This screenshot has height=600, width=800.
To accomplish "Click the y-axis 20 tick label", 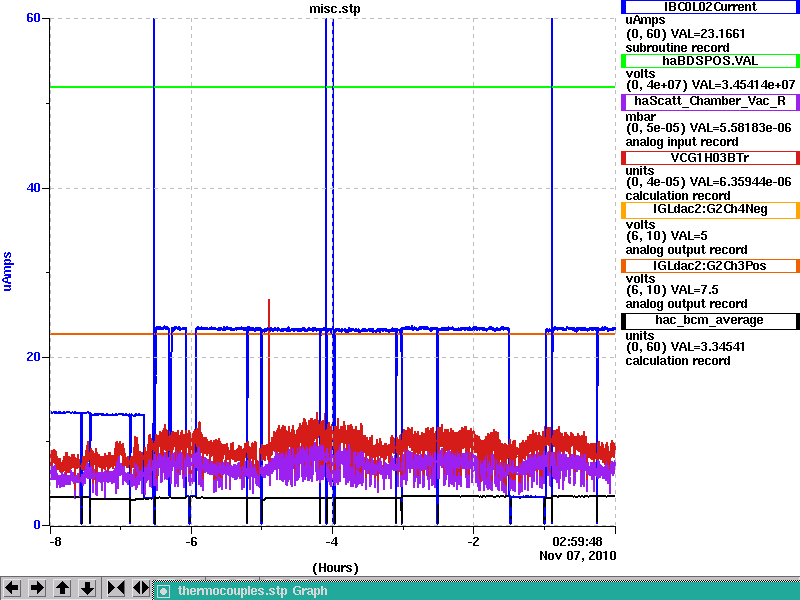I will click(33, 357).
